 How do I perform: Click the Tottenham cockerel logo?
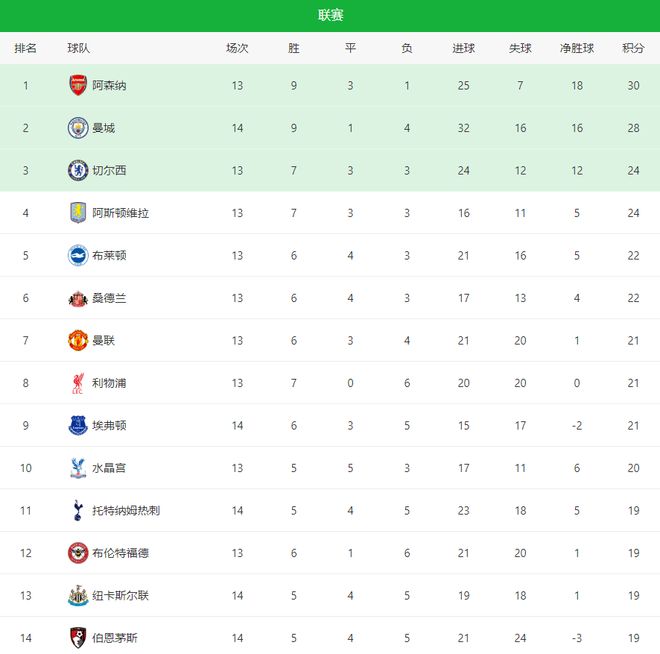pos(78,510)
